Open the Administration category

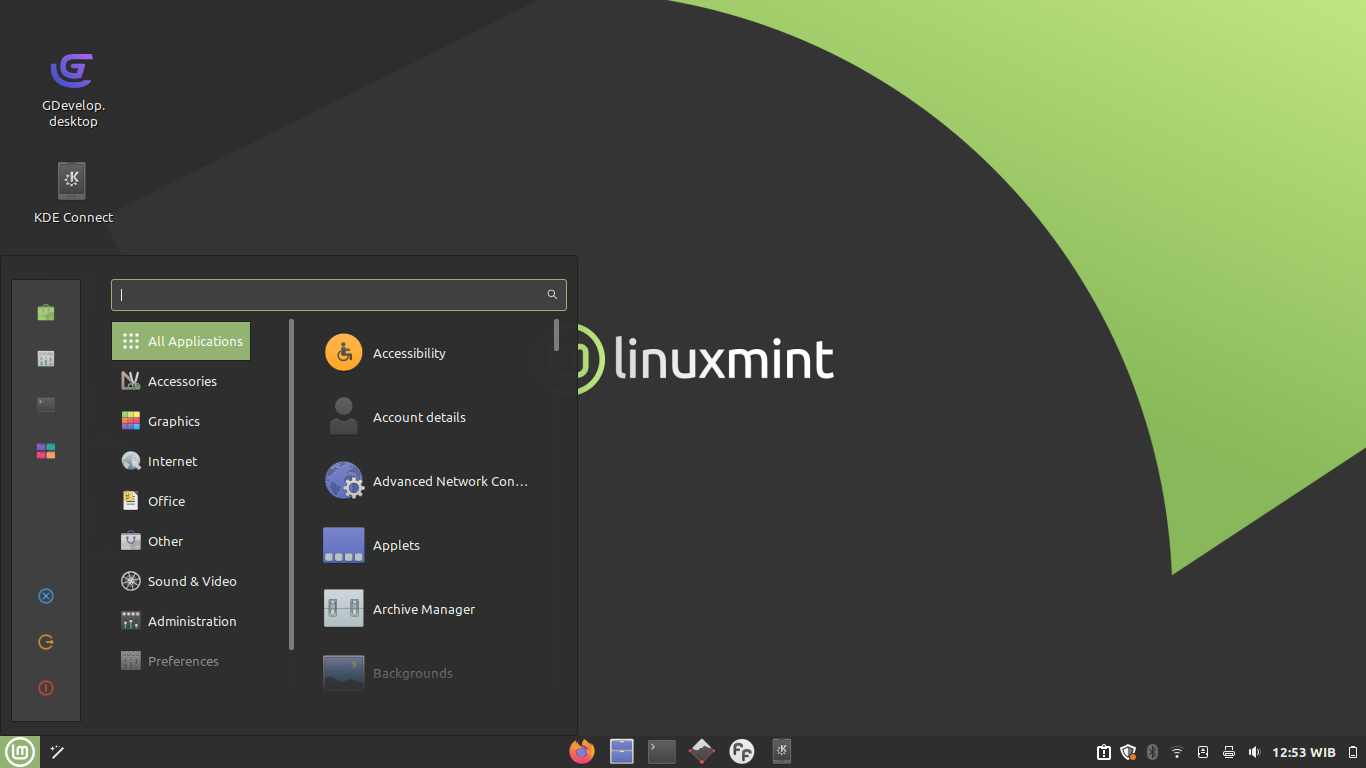coord(181,621)
